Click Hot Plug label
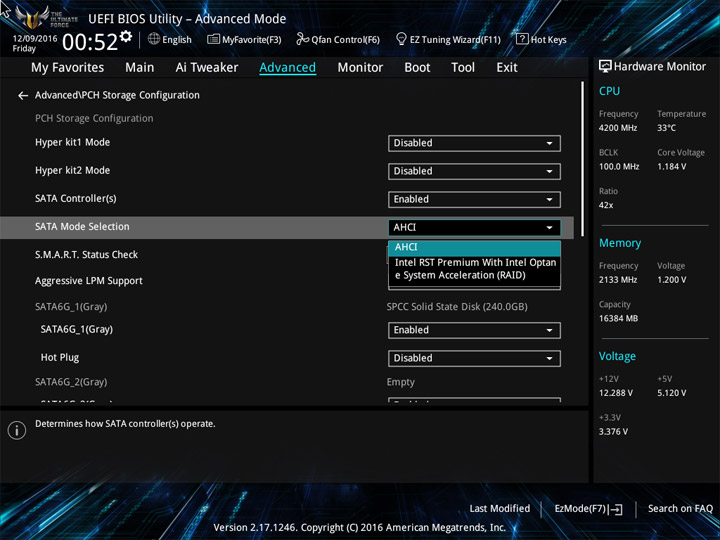The height and width of the screenshot is (540, 720). coord(60,358)
